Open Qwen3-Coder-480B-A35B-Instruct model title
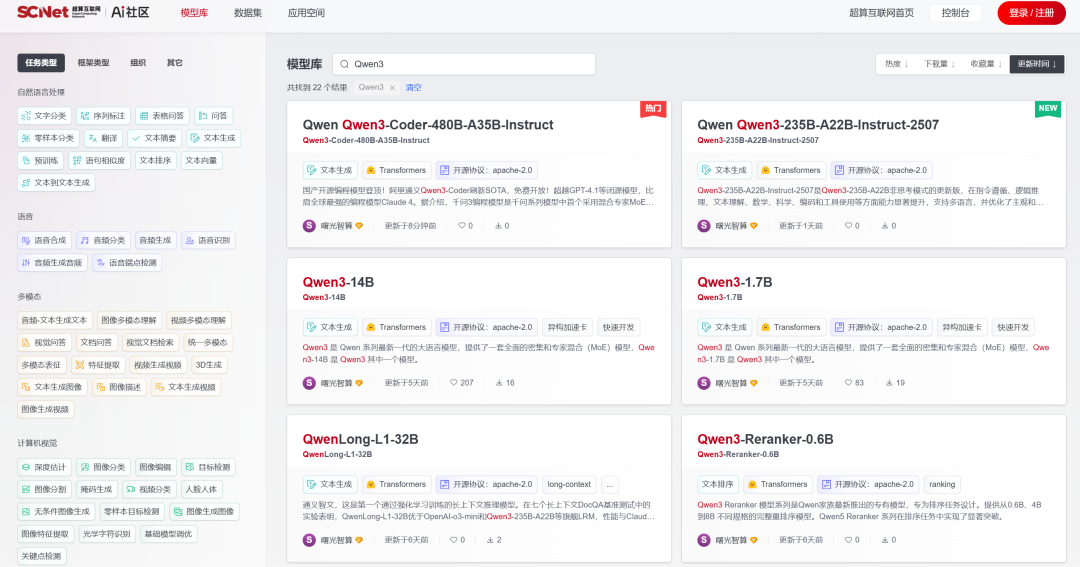1080x567 pixels. coord(428,125)
